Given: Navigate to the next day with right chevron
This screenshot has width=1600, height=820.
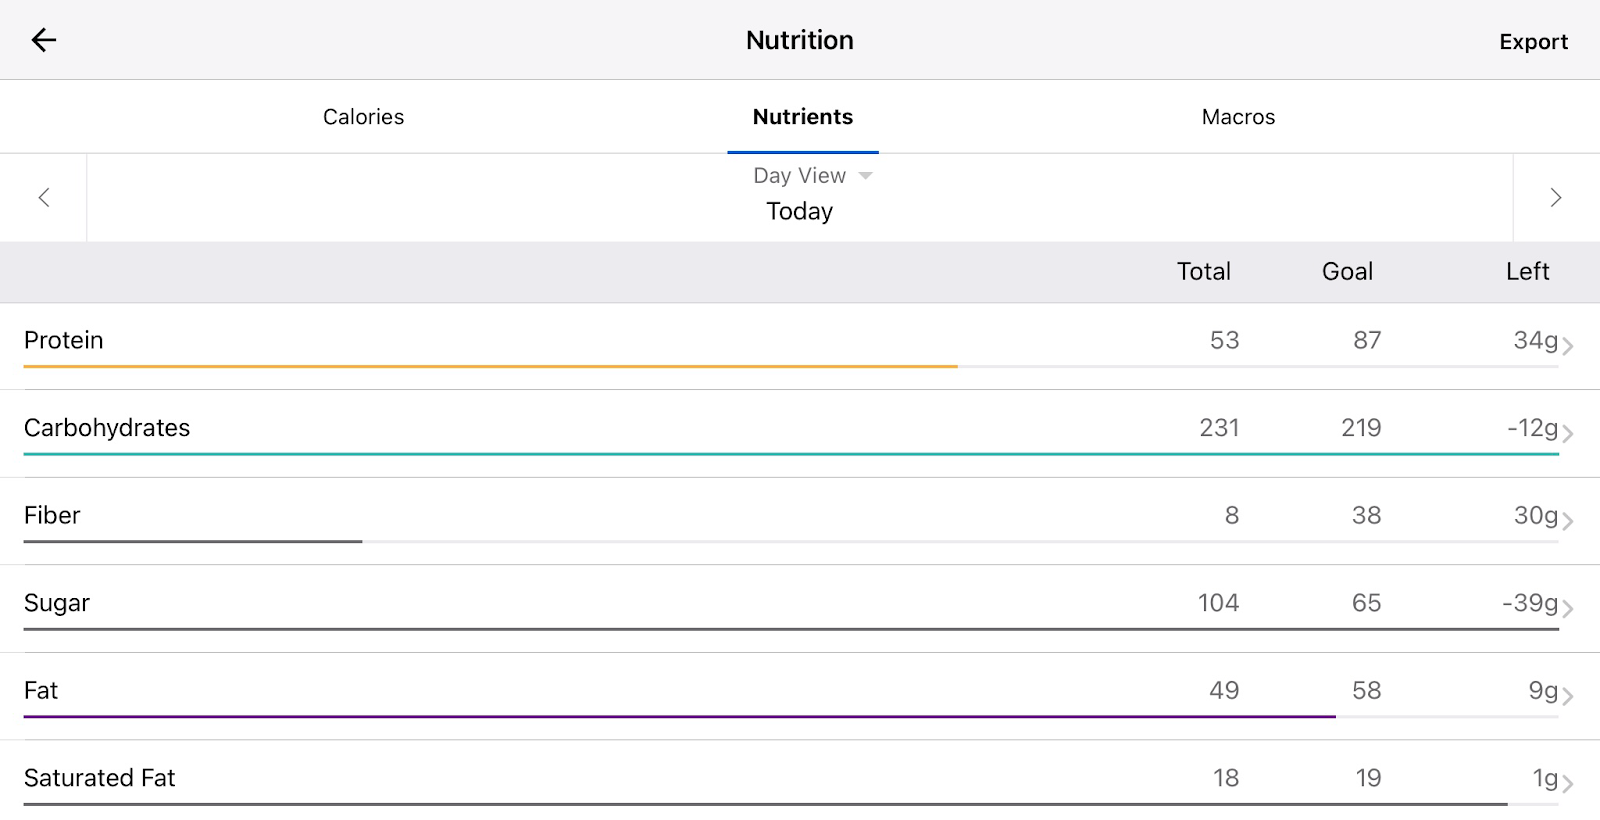Looking at the screenshot, I should pos(1556,197).
